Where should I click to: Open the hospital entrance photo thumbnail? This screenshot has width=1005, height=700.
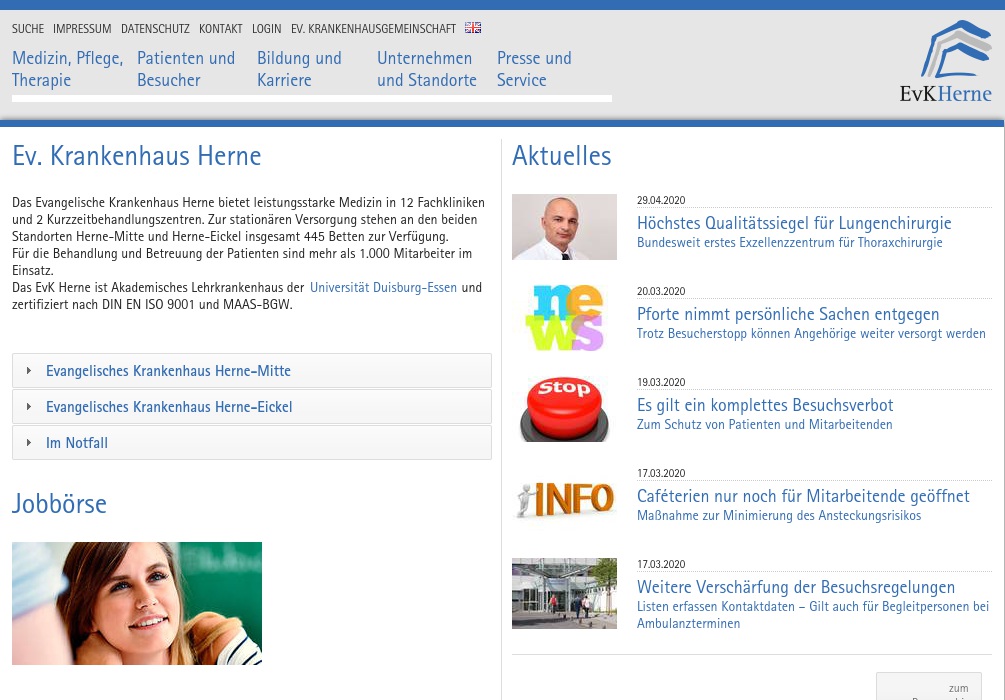[564, 593]
